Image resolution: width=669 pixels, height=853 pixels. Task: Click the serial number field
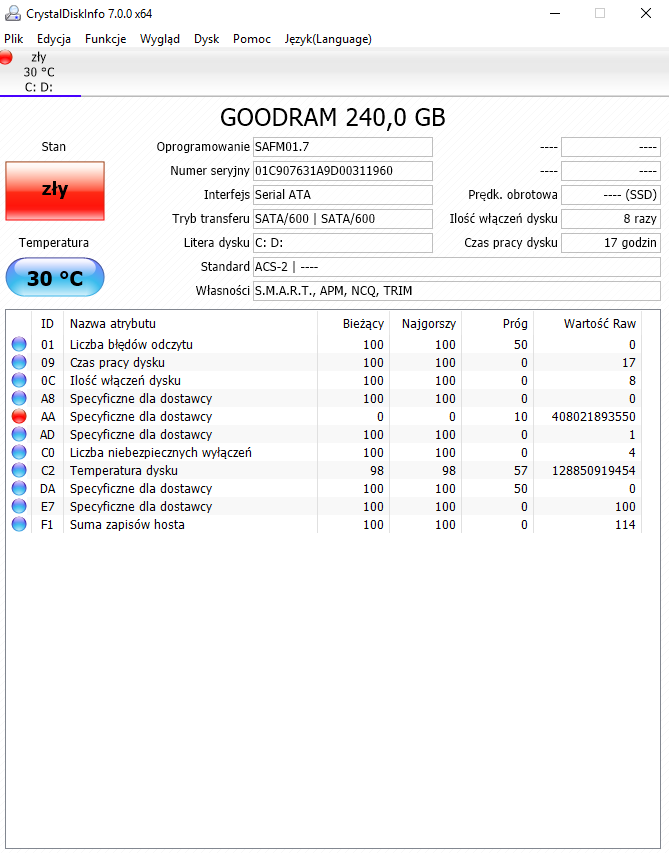(343, 171)
